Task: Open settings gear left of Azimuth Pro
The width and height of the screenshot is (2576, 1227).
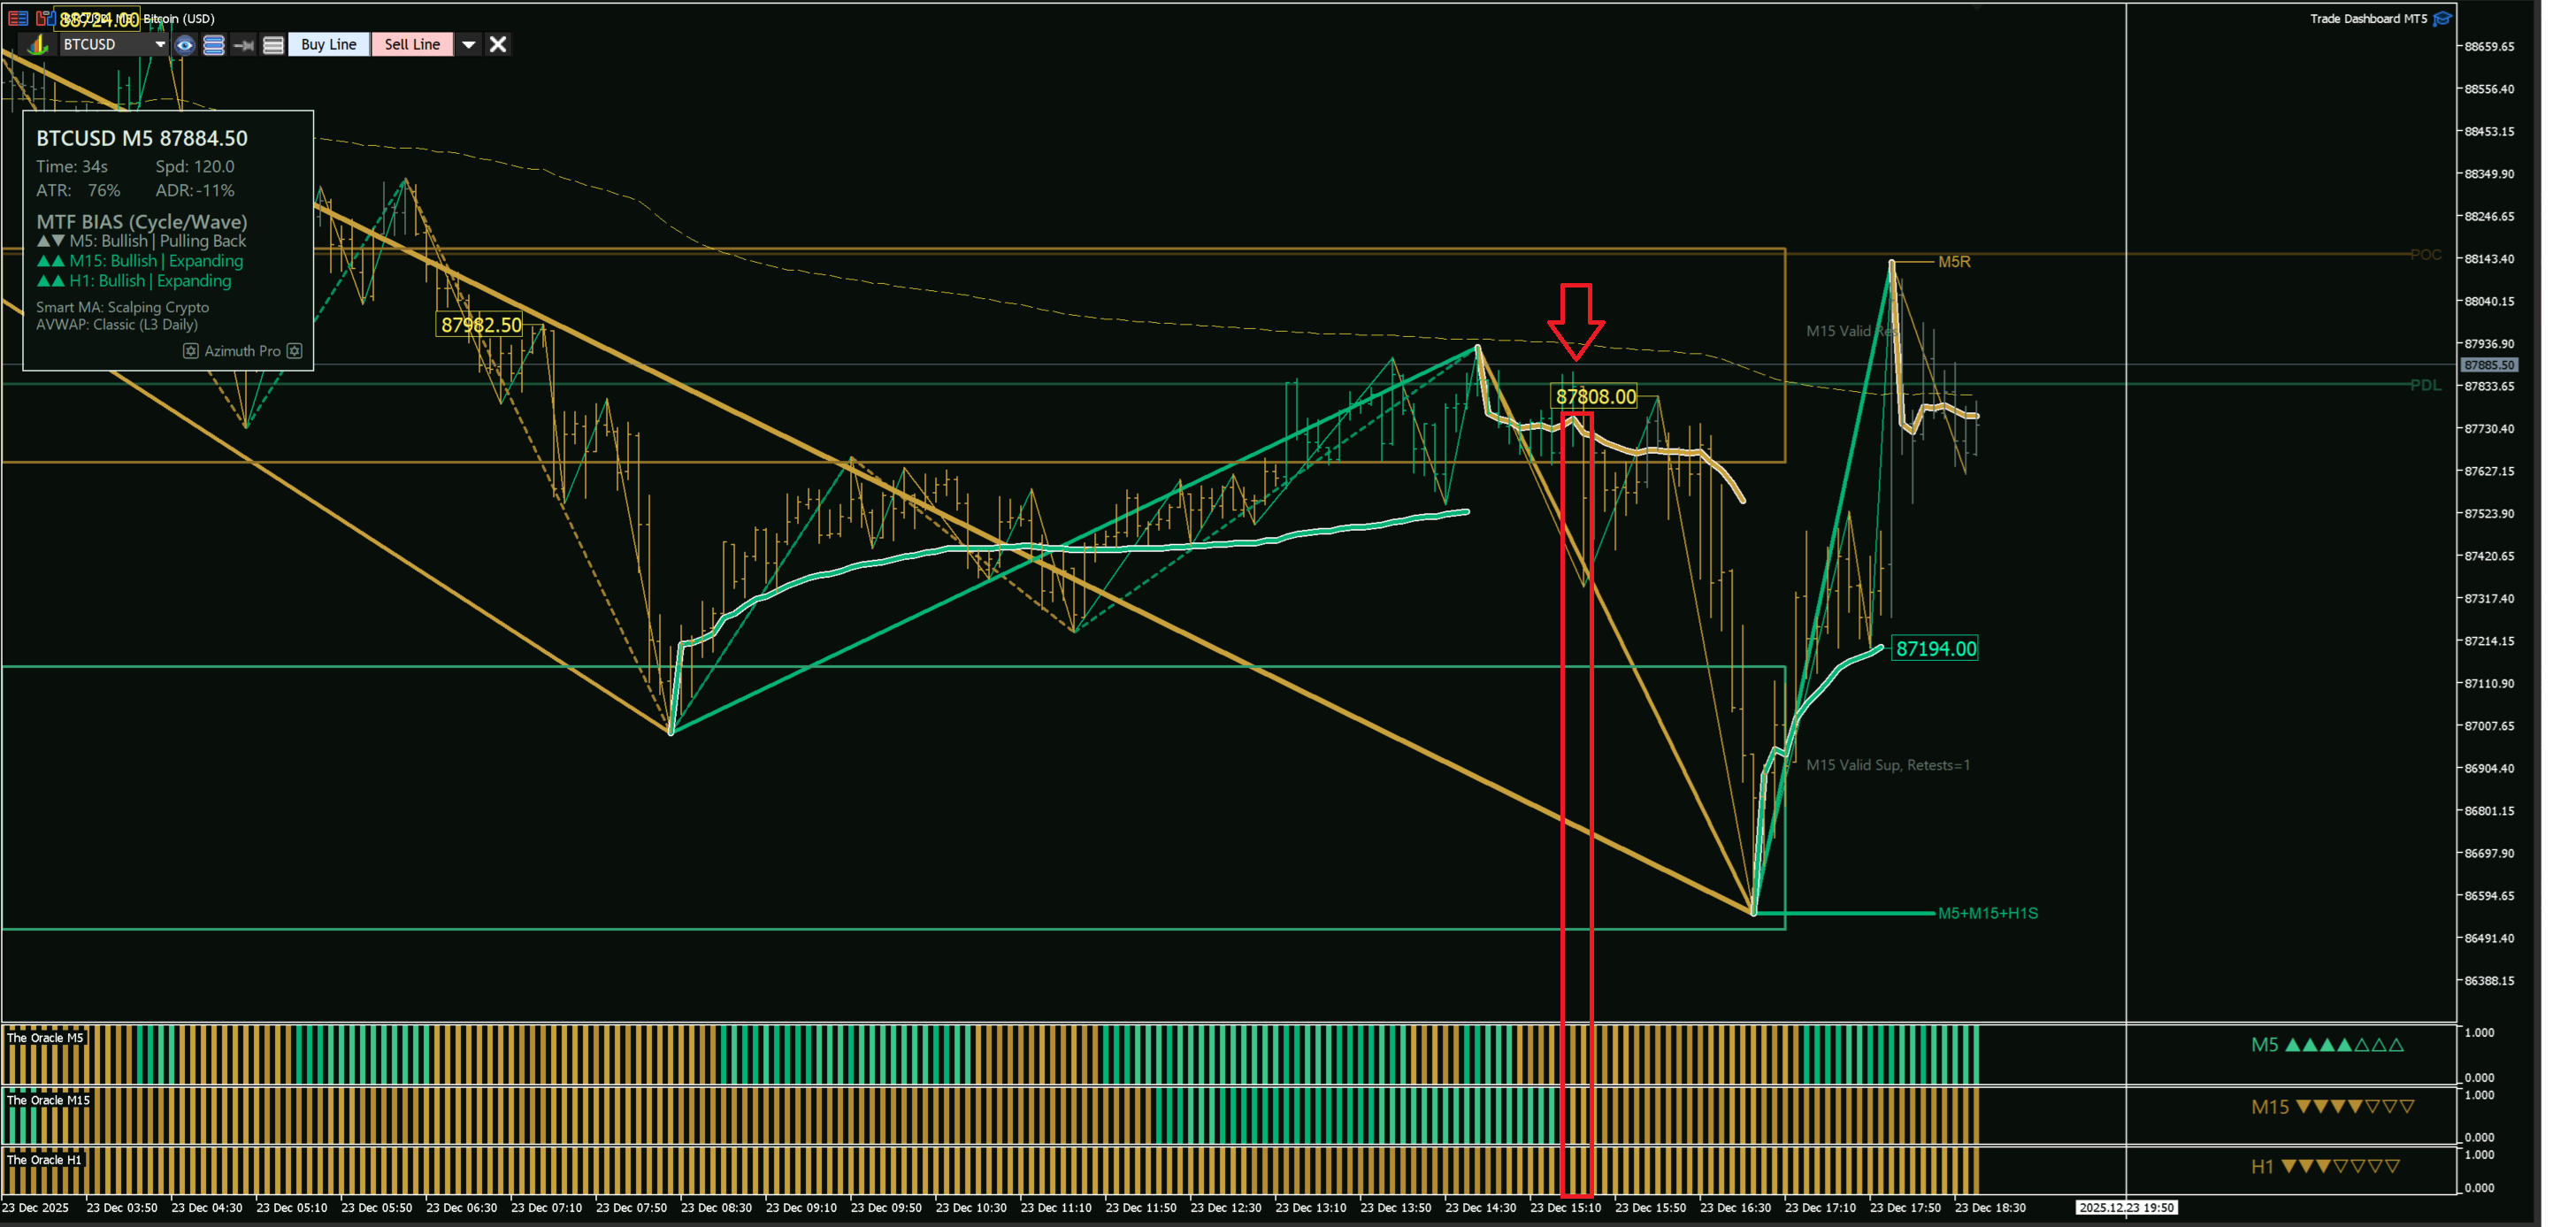Action: click(190, 351)
